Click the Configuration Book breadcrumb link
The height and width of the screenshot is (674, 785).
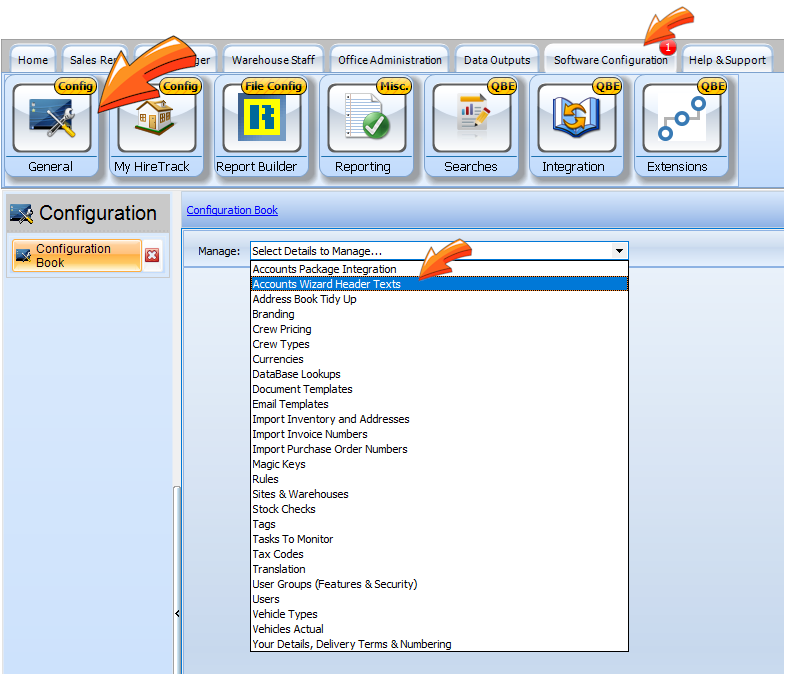coord(232,210)
